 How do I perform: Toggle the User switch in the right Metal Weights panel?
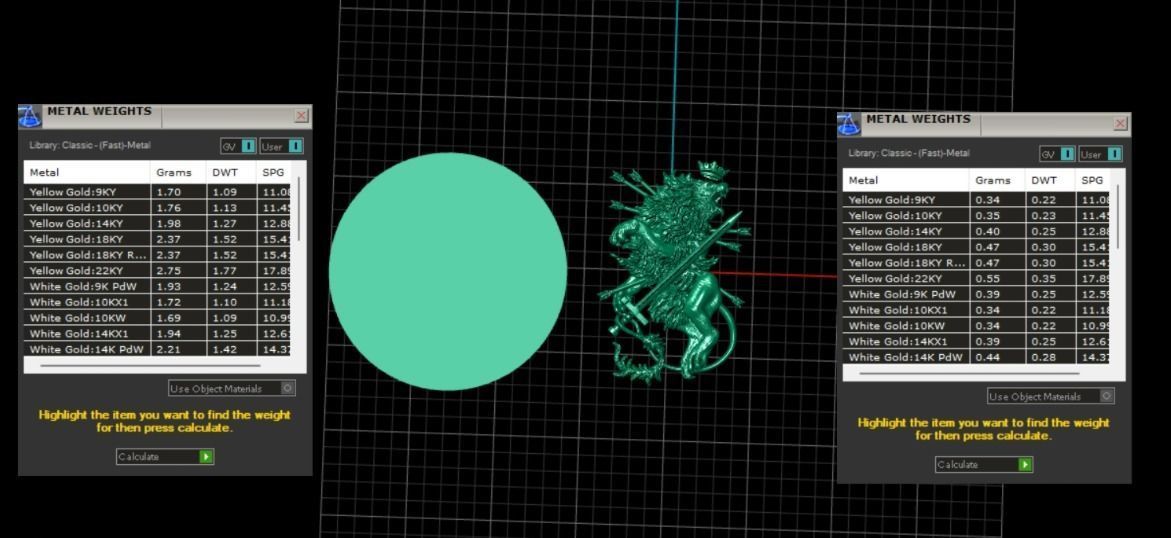point(1101,154)
